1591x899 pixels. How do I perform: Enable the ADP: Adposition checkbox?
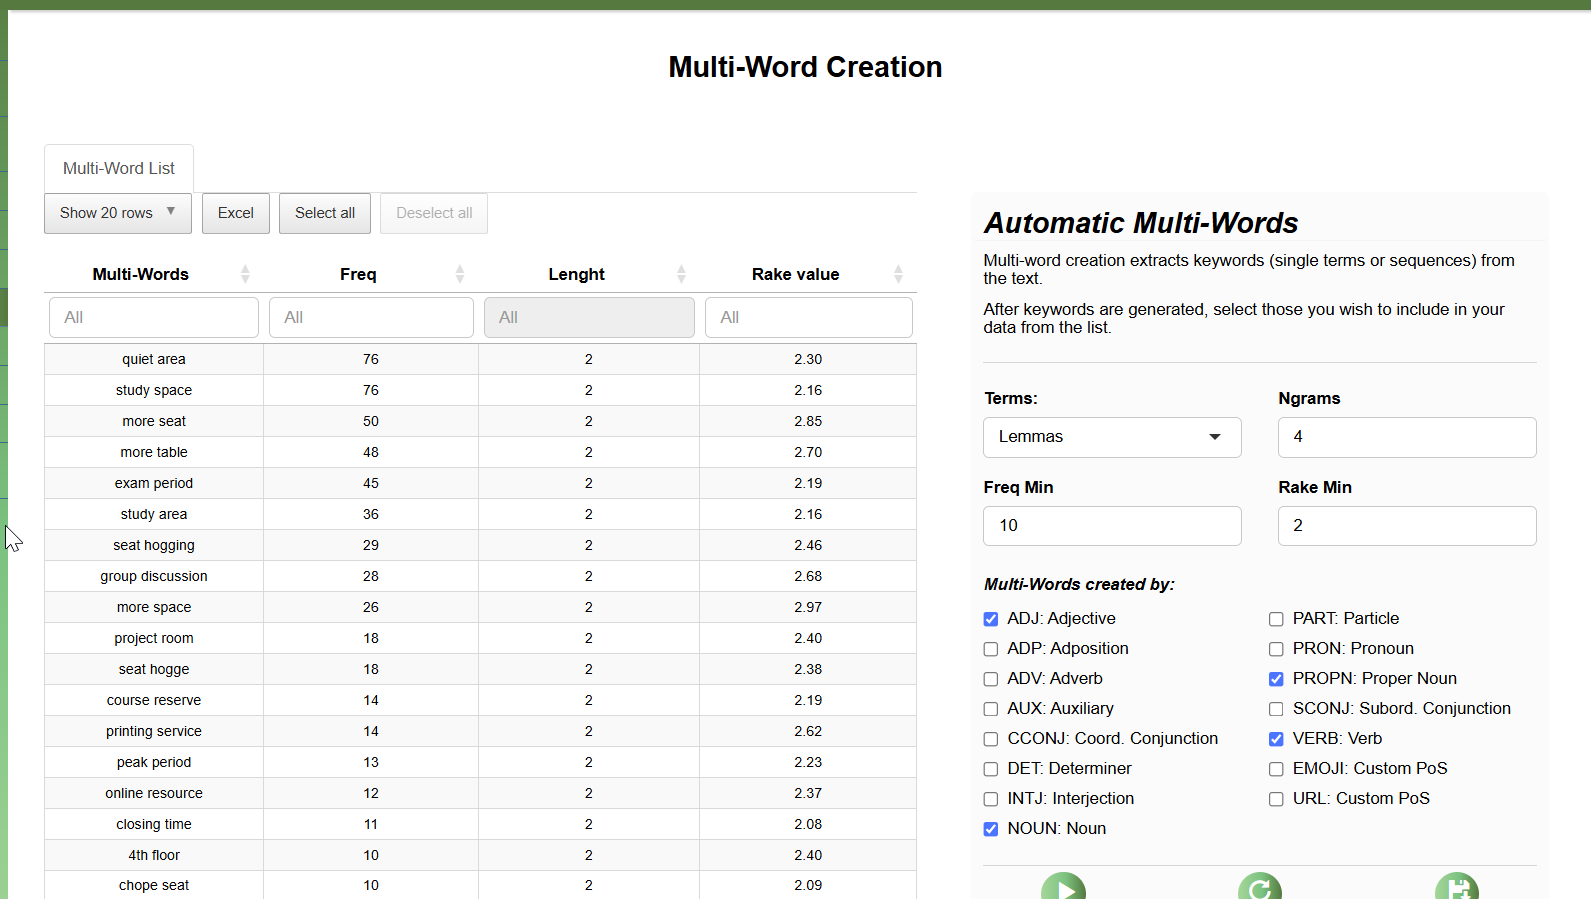pyautogui.click(x=991, y=649)
